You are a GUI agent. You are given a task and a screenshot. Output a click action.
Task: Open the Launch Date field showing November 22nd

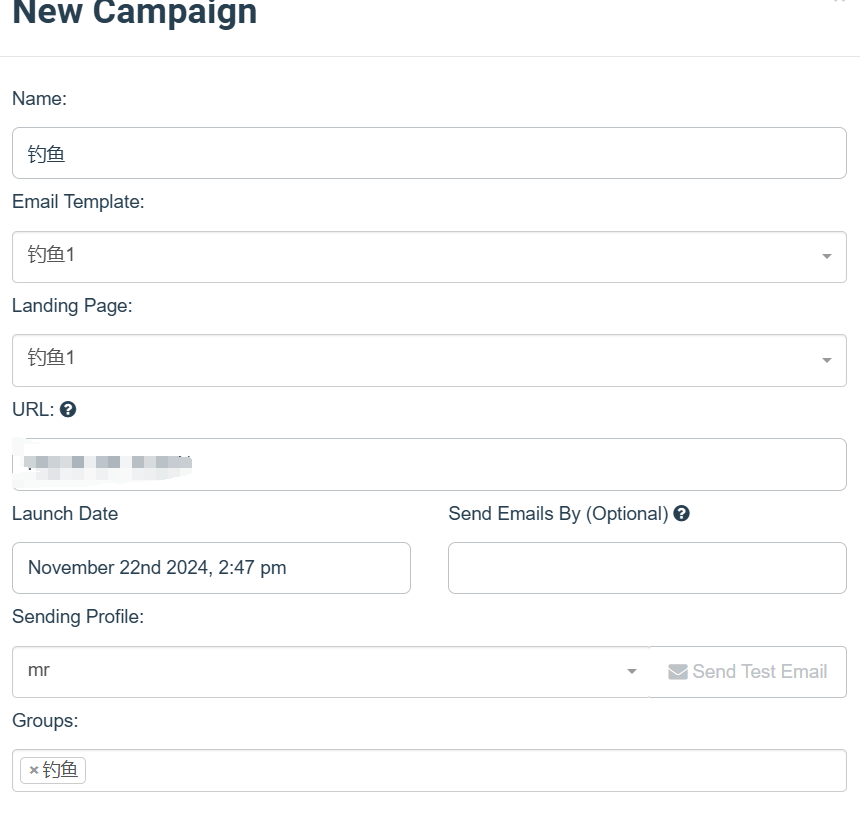(211, 568)
